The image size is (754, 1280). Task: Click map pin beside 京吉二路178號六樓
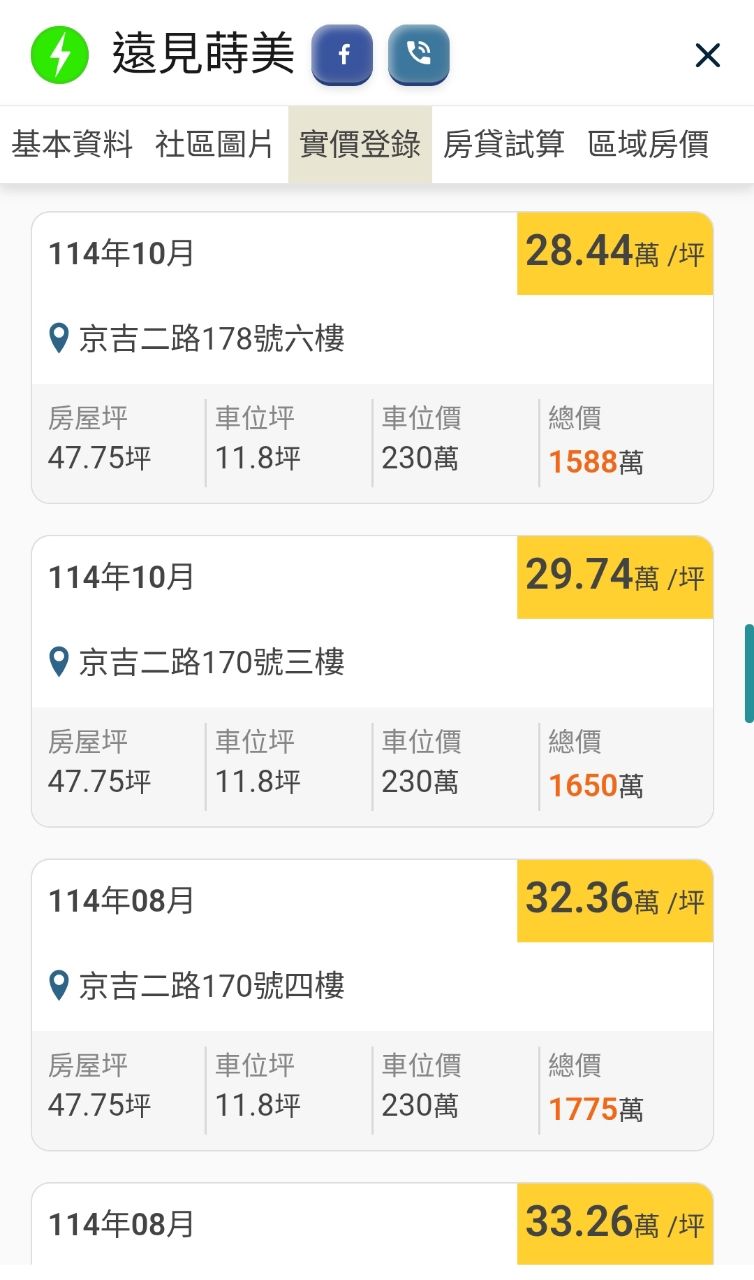[60, 338]
